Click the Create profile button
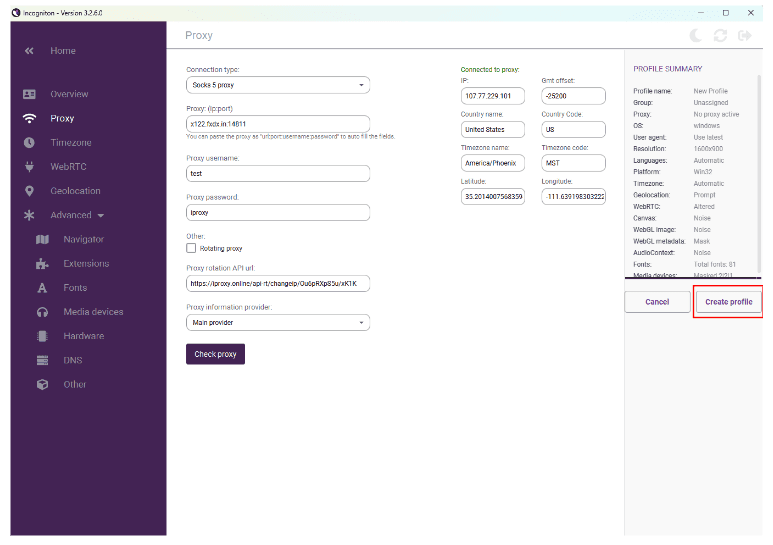This screenshot has width=773, height=545. pyautogui.click(x=728, y=302)
